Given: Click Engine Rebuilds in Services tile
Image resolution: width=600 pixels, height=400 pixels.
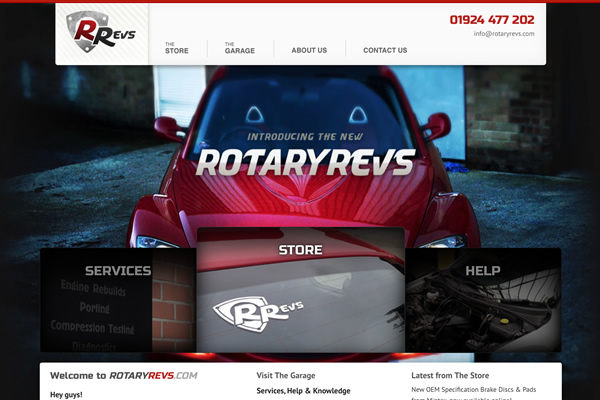Looking at the screenshot, I should tap(93, 288).
